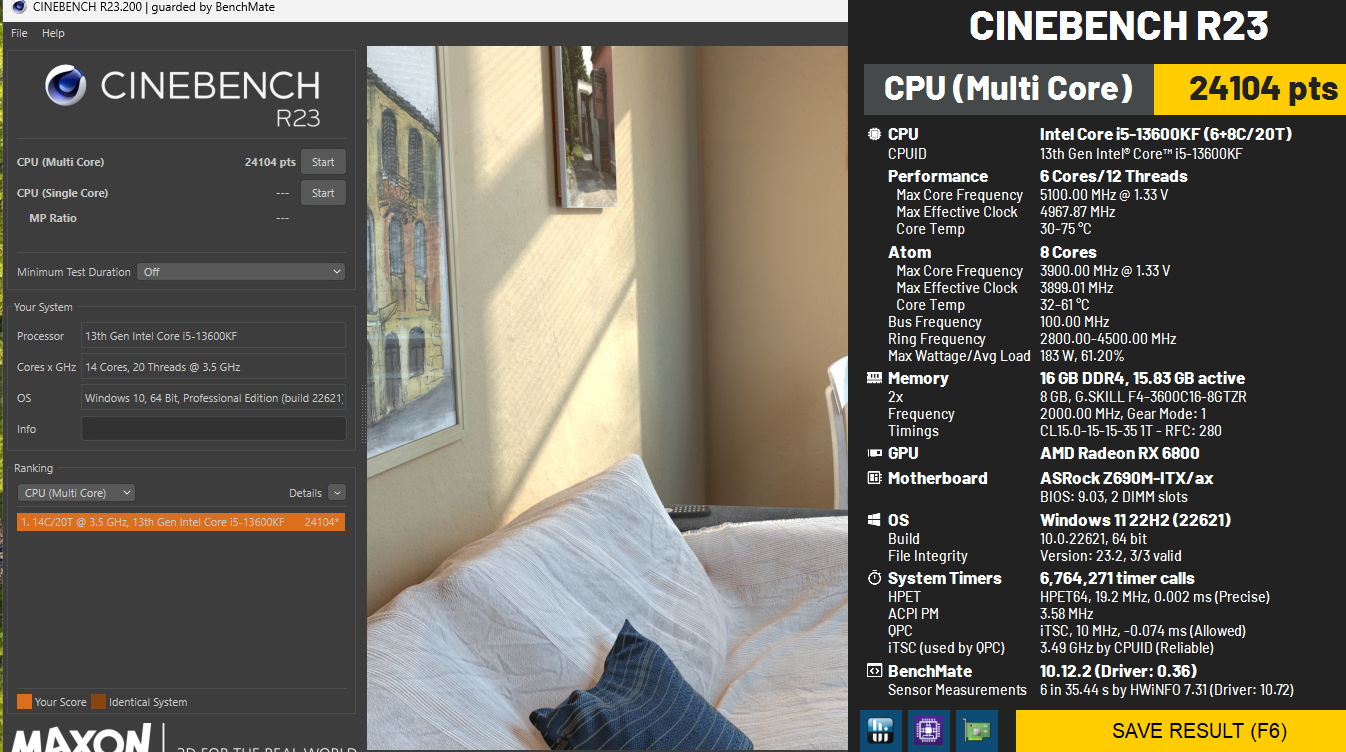This screenshot has height=752, width=1346.
Task: Click the empty Info field
Action: [x=213, y=429]
